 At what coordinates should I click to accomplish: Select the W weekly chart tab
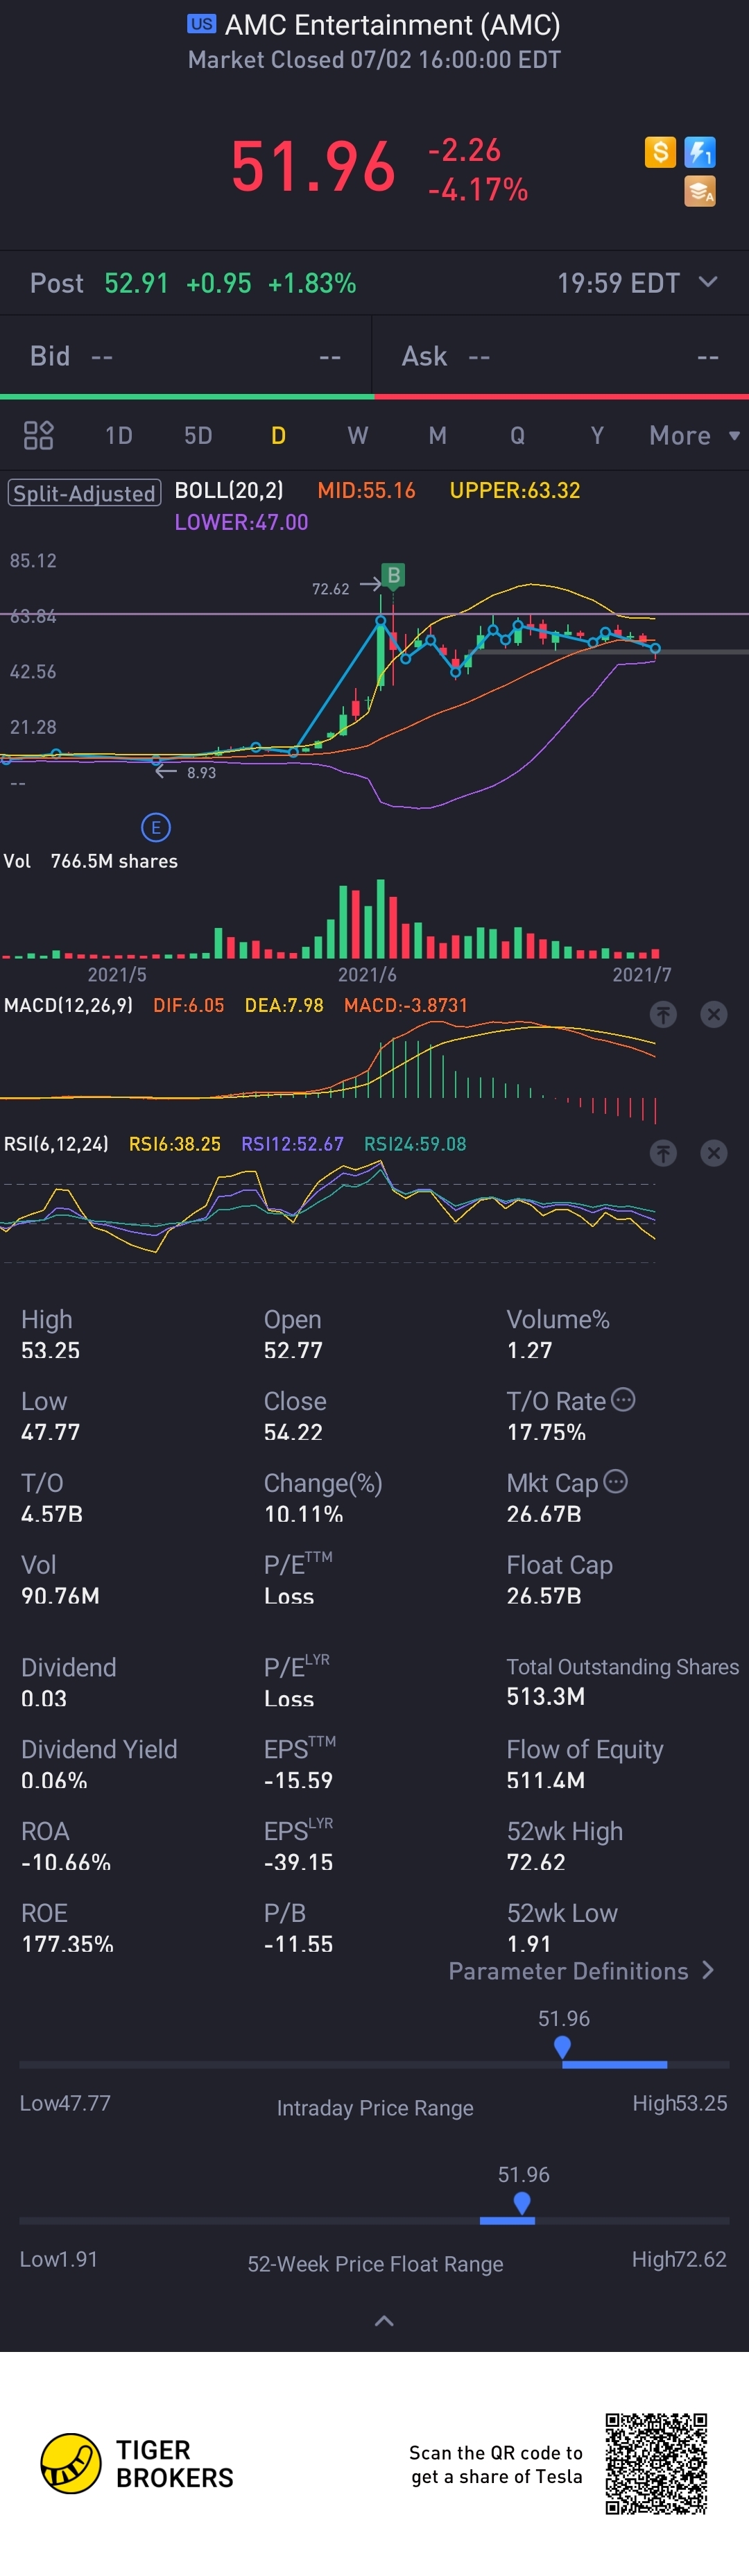point(358,435)
